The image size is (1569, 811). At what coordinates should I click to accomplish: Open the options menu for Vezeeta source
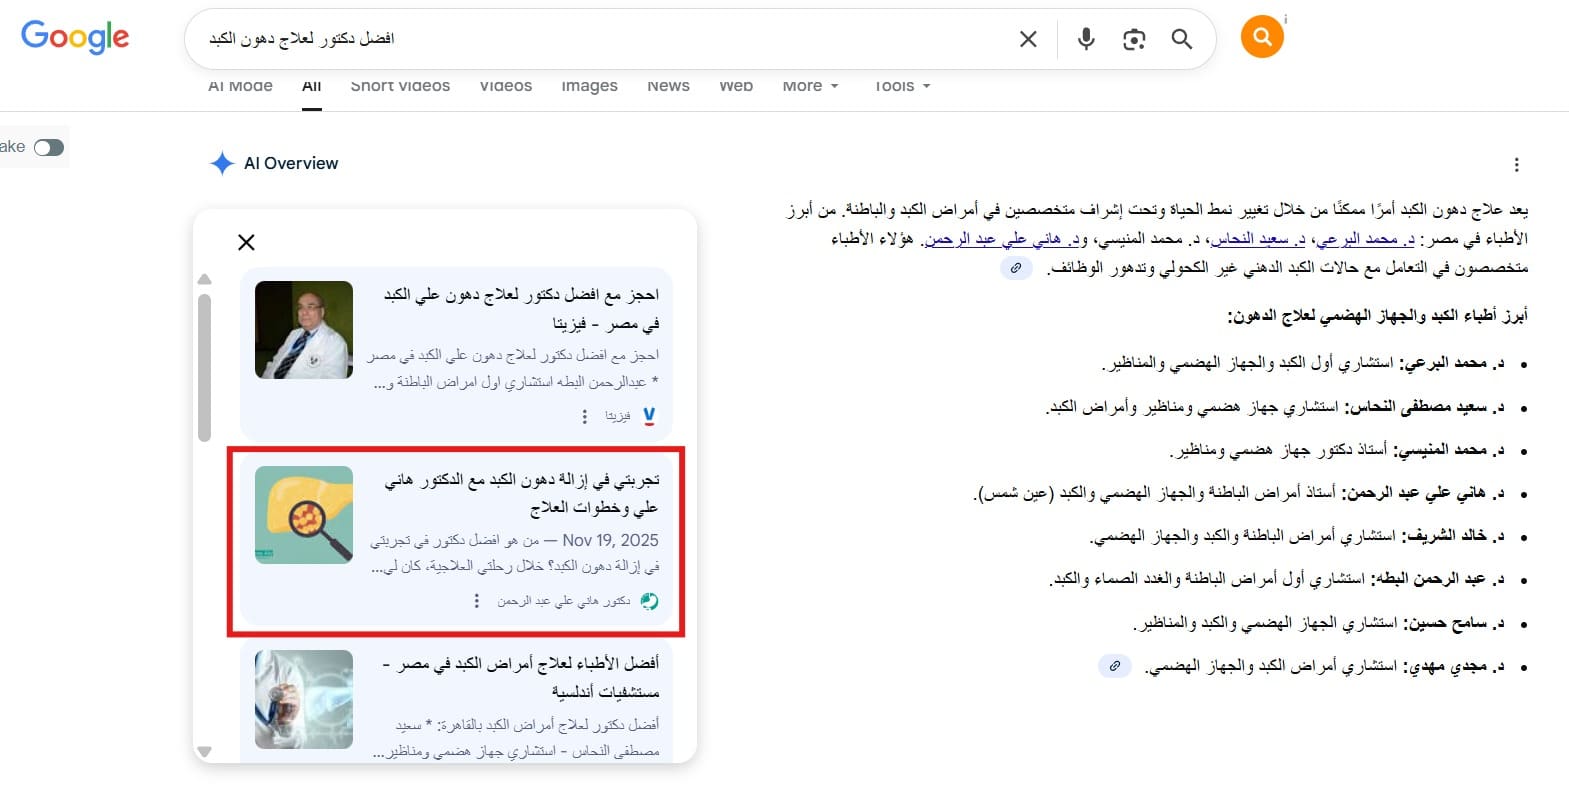click(x=585, y=416)
